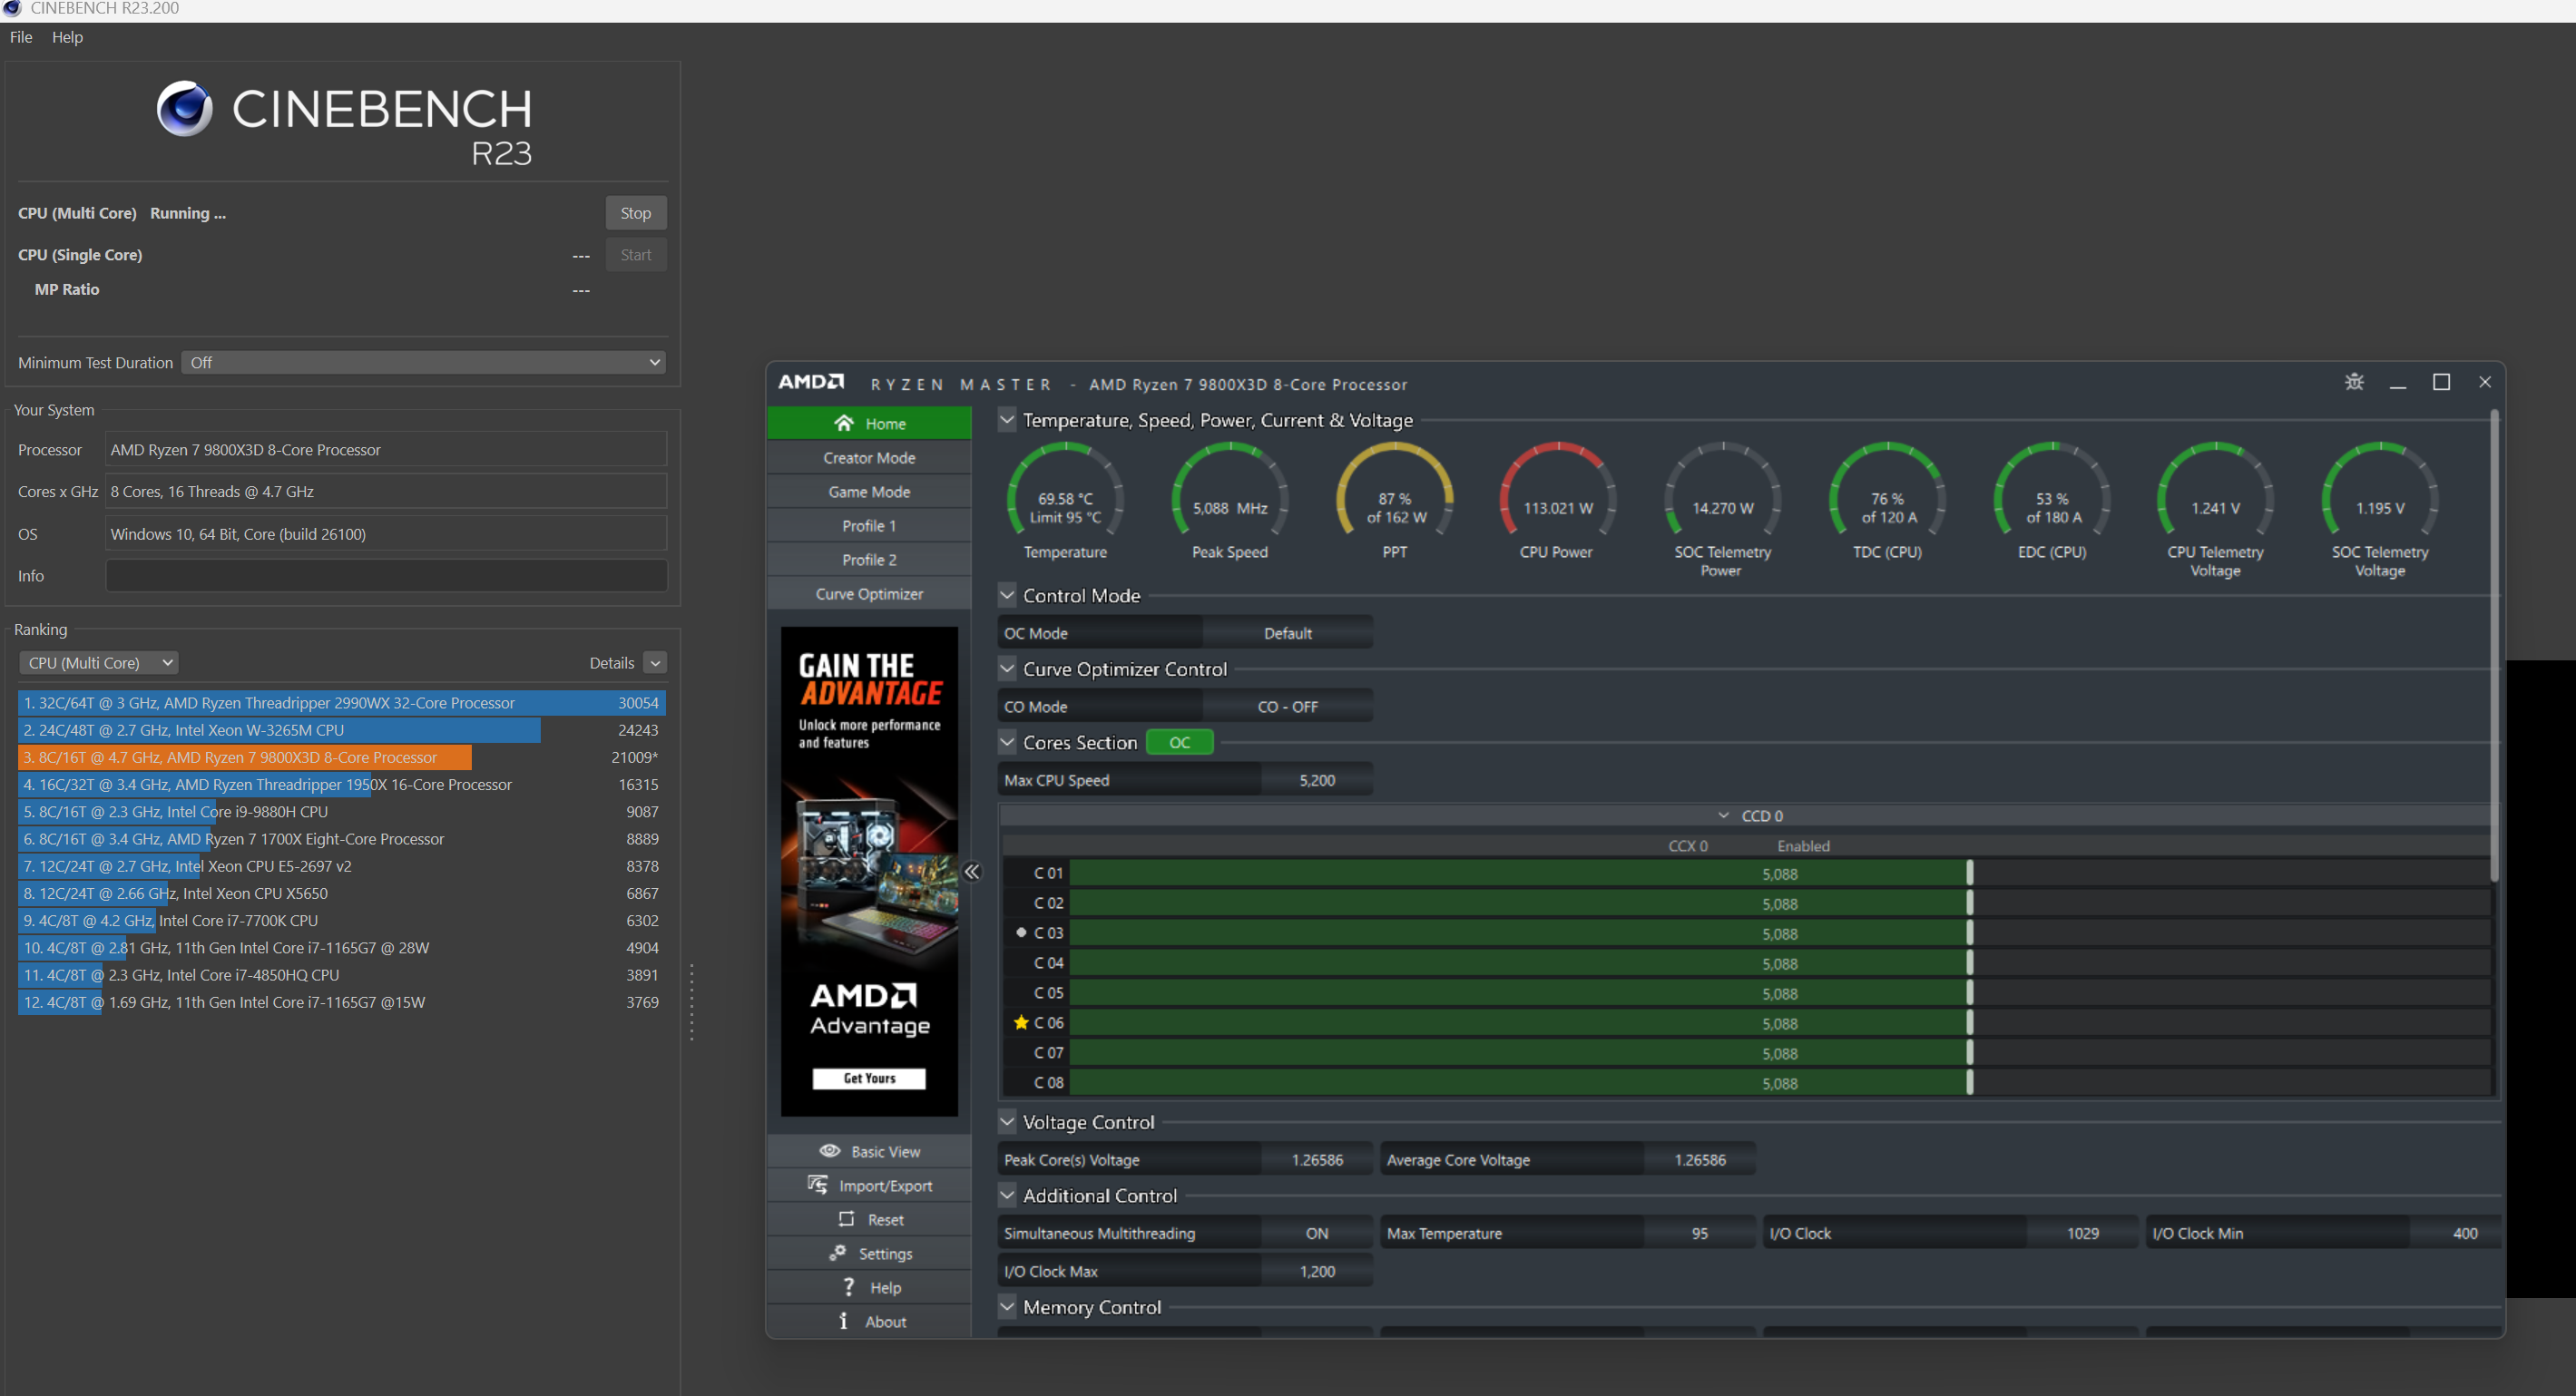Image resolution: width=2576 pixels, height=1396 pixels.
Task: Click the gold star next to C 06
Action: [x=1021, y=1022]
